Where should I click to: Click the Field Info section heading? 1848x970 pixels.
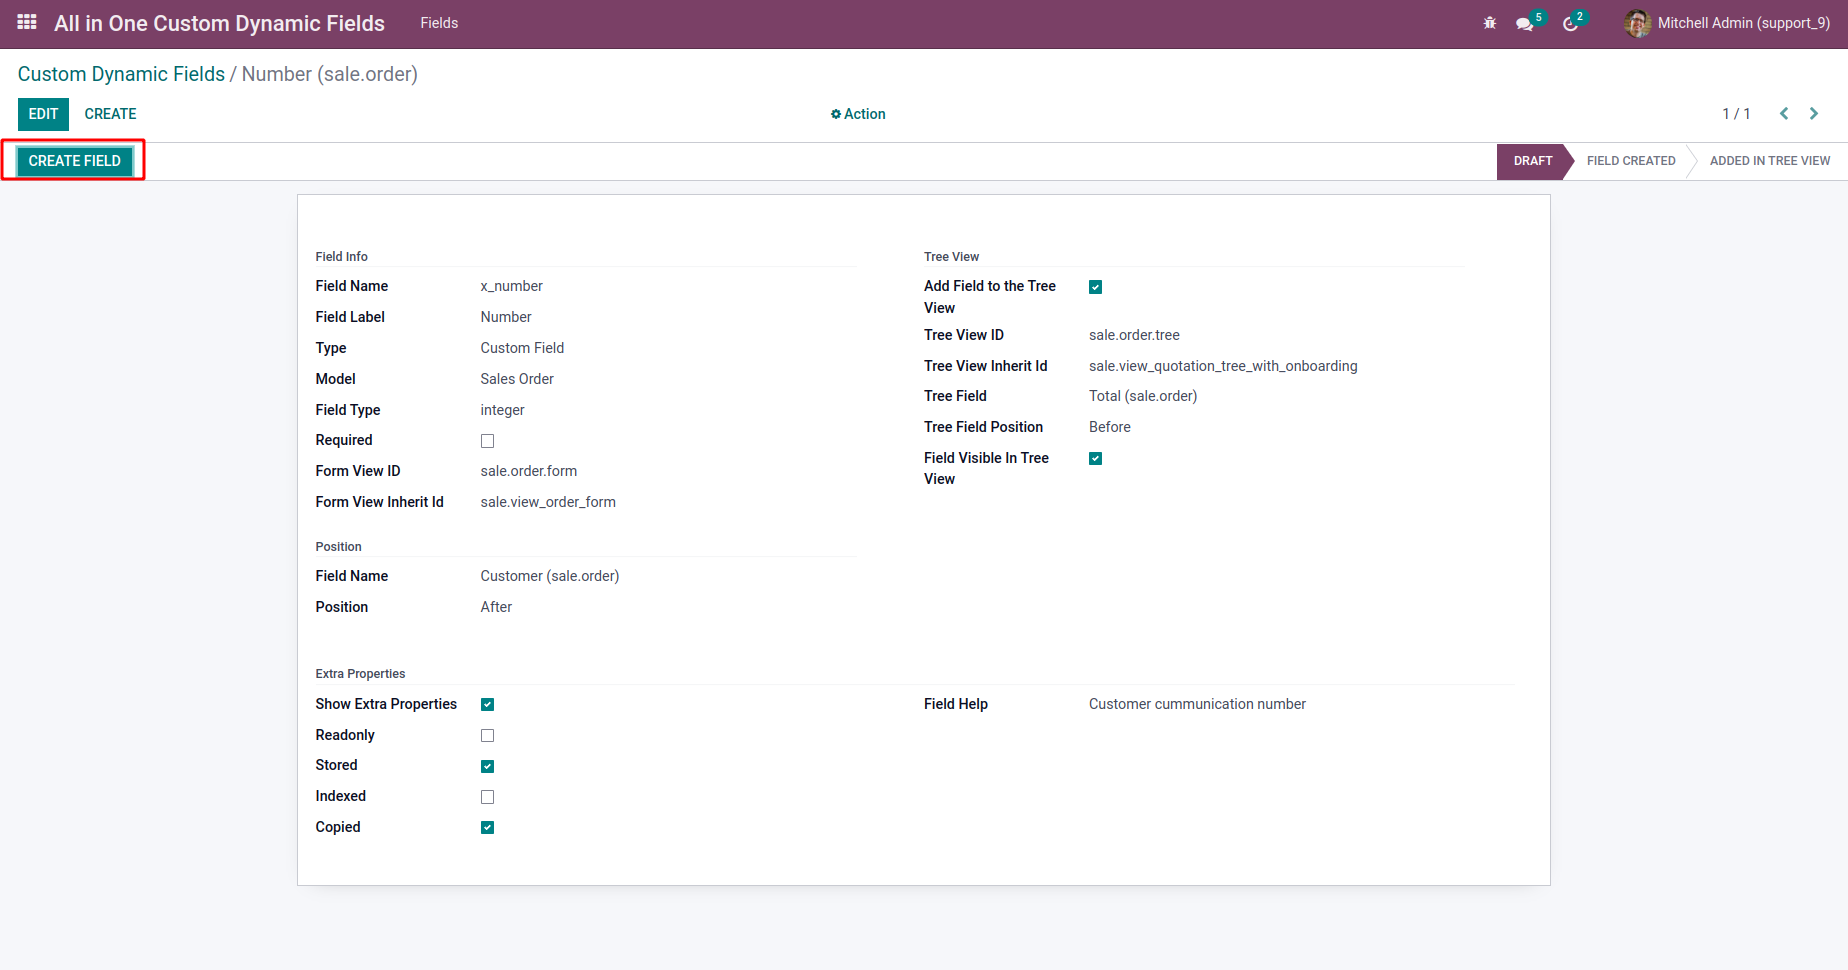tap(342, 257)
